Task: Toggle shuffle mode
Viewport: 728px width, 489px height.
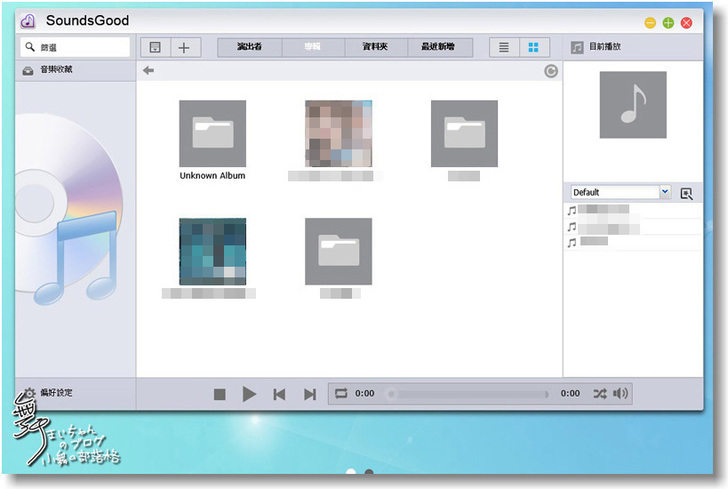Action: [599, 394]
